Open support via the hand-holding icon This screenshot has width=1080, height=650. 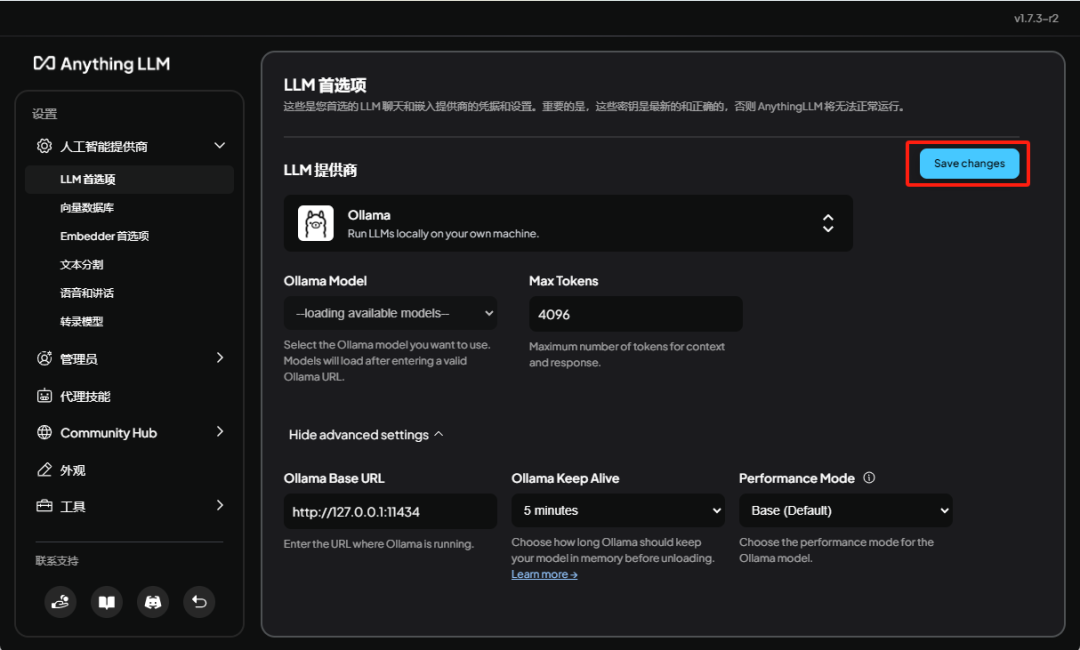[x=61, y=602]
